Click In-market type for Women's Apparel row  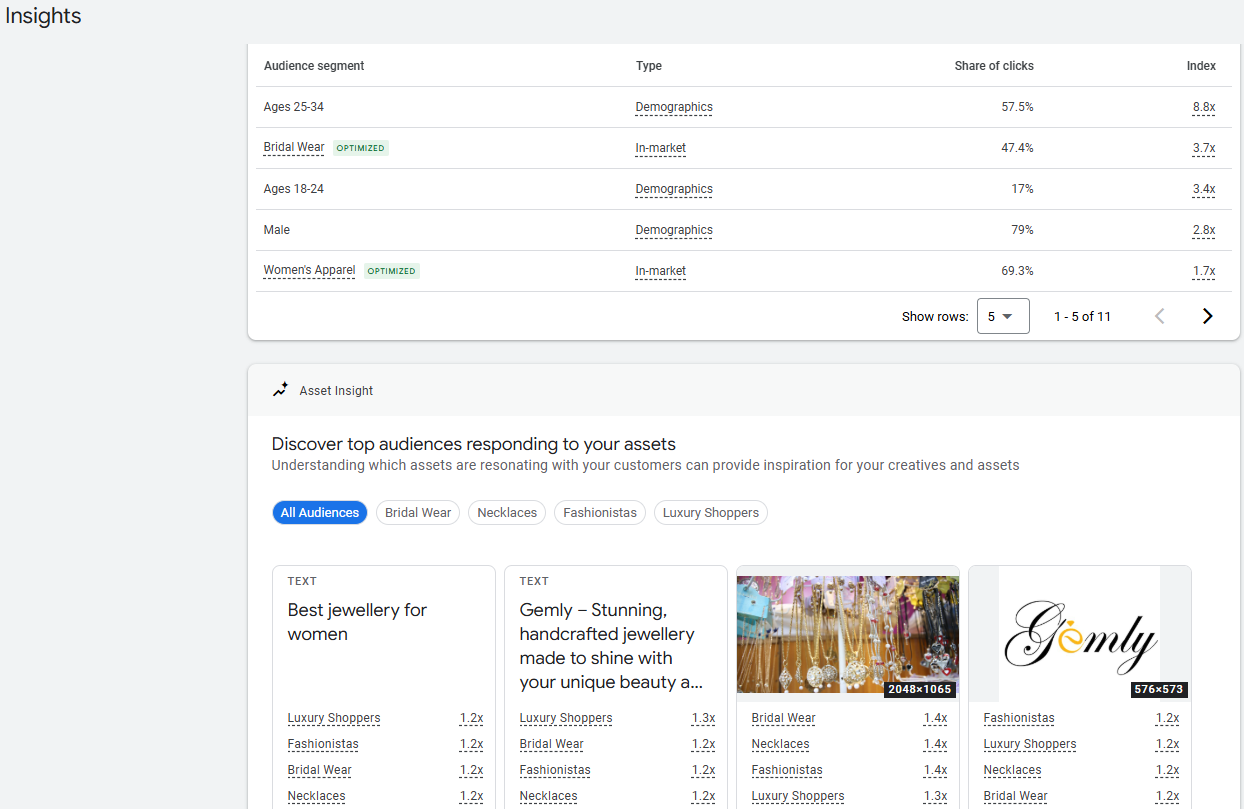coord(661,271)
